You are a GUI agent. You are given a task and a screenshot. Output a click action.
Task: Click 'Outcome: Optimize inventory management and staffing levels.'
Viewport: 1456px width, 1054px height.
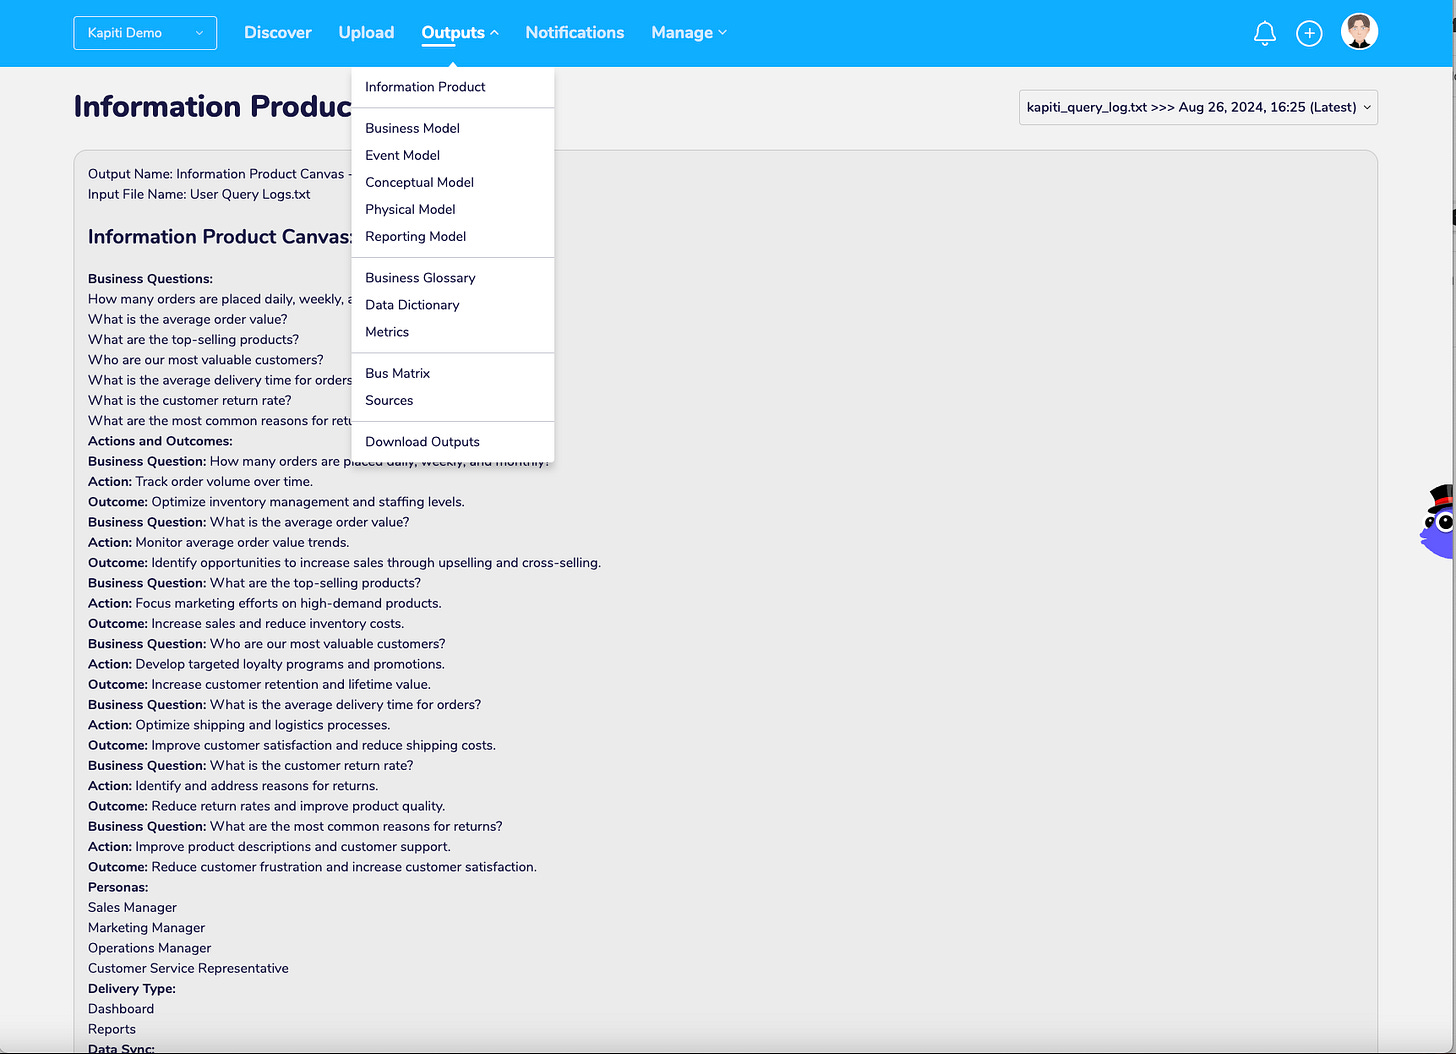(276, 502)
